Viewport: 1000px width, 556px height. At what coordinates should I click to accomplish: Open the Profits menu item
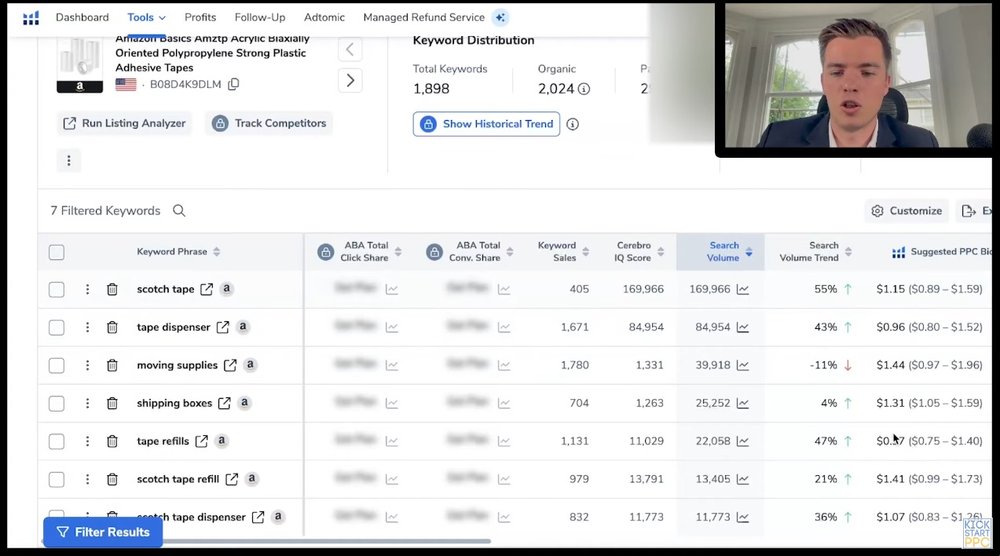tap(200, 18)
